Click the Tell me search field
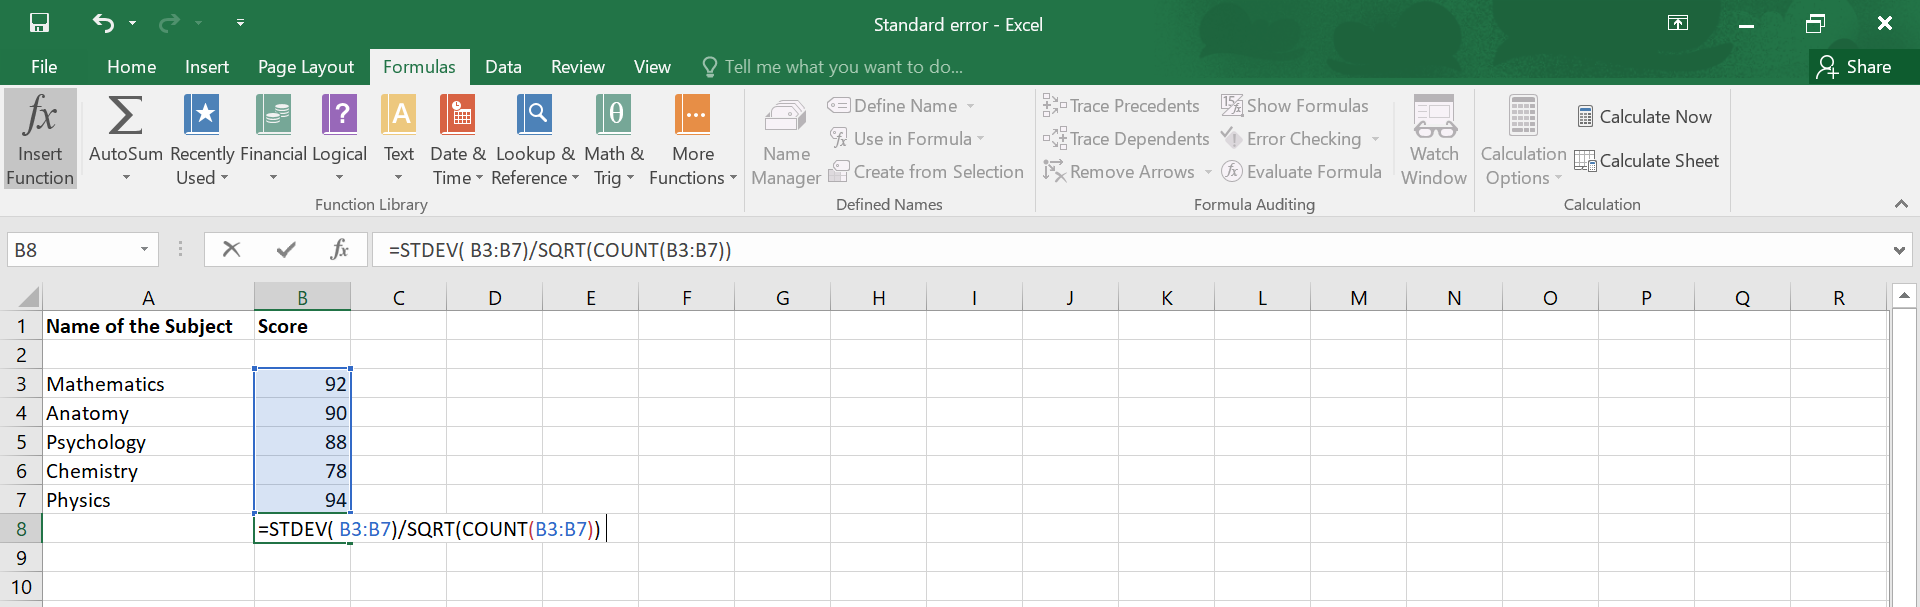Screen dimensions: 1920x607 (843, 67)
